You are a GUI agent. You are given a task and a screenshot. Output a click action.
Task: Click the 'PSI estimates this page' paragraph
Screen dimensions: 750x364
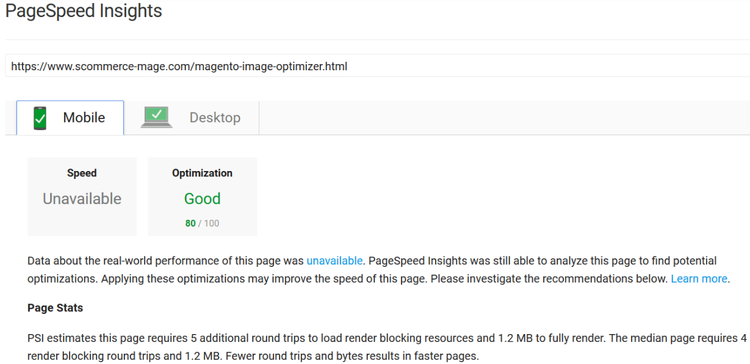coord(387,347)
